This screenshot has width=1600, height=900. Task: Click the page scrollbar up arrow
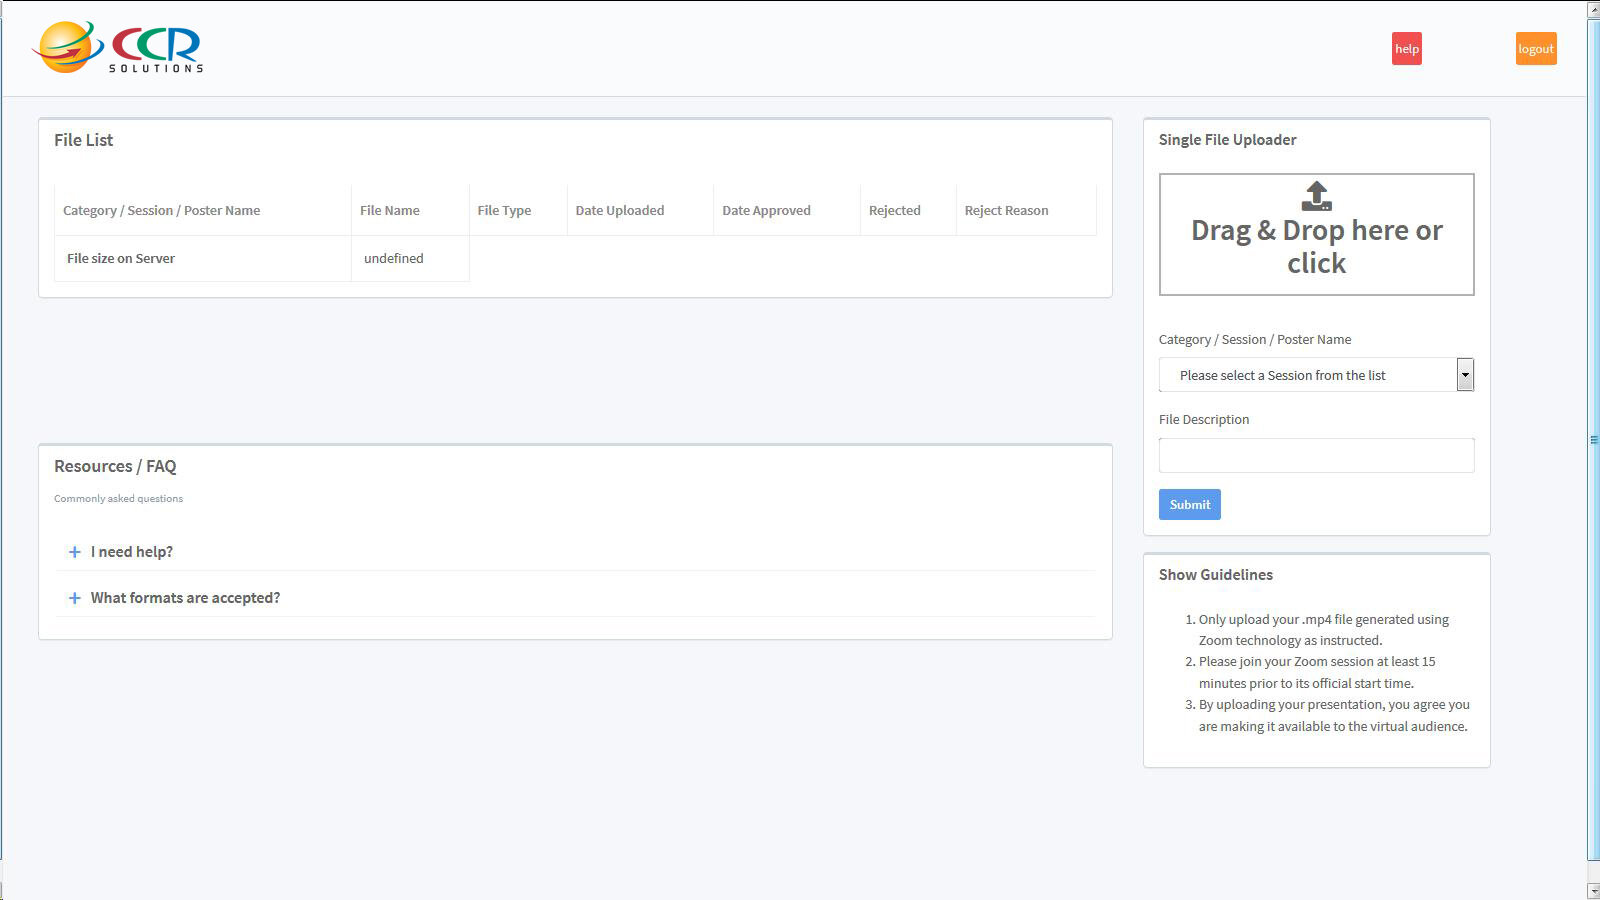(1593, 9)
